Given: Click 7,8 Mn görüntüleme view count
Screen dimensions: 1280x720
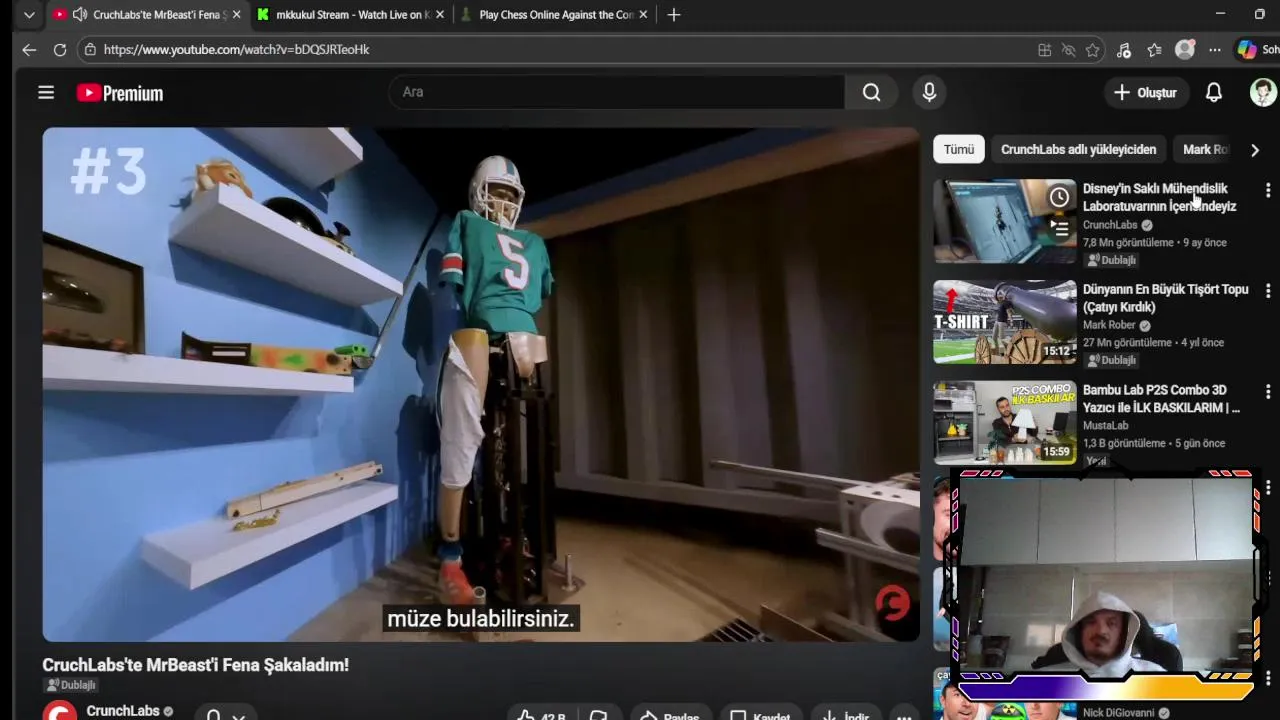Looking at the screenshot, I should pos(1128,242).
